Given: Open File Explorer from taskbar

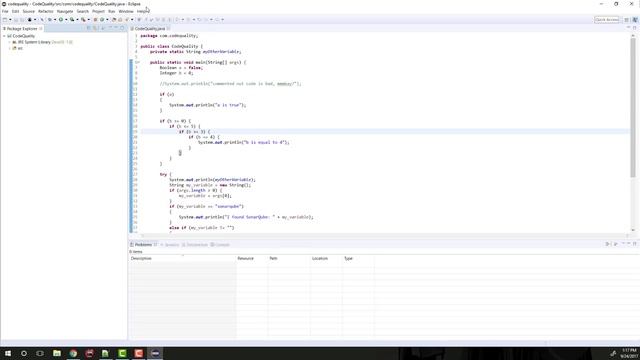Looking at the screenshot, I should click(x=57, y=353).
